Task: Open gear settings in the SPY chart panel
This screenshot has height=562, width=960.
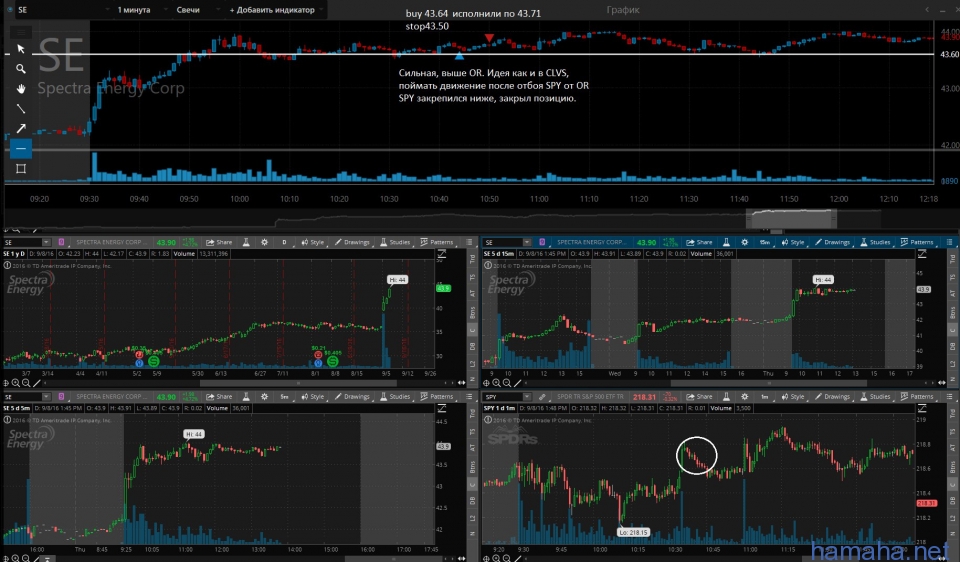Action: pos(744,397)
